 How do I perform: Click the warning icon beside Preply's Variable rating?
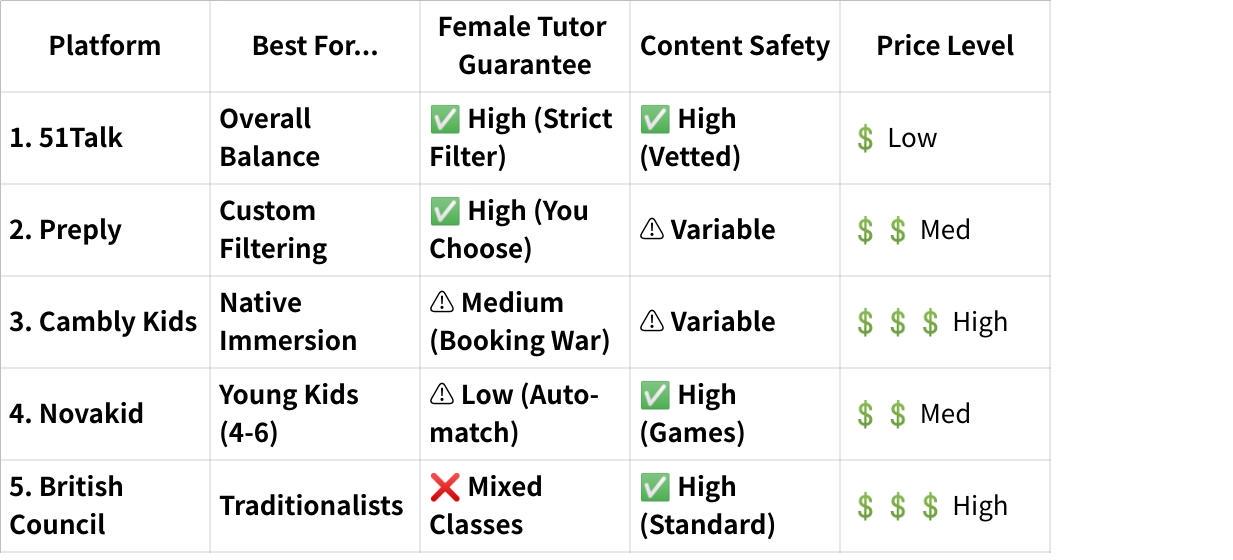pyautogui.click(x=651, y=230)
